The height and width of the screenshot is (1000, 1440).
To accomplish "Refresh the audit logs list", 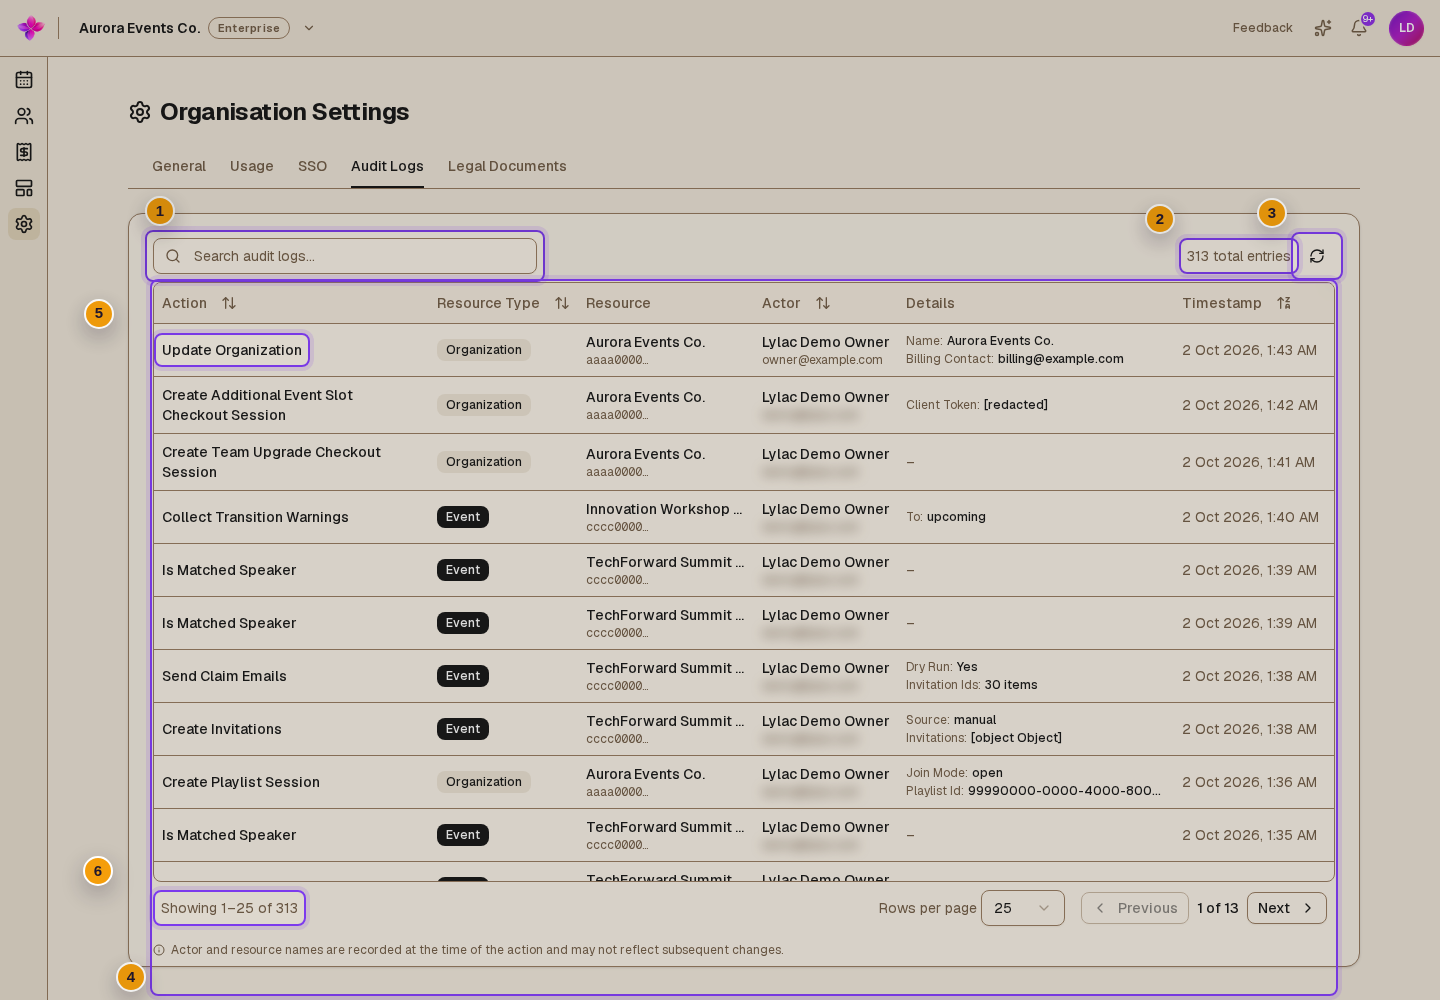I will pos(1317,256).
